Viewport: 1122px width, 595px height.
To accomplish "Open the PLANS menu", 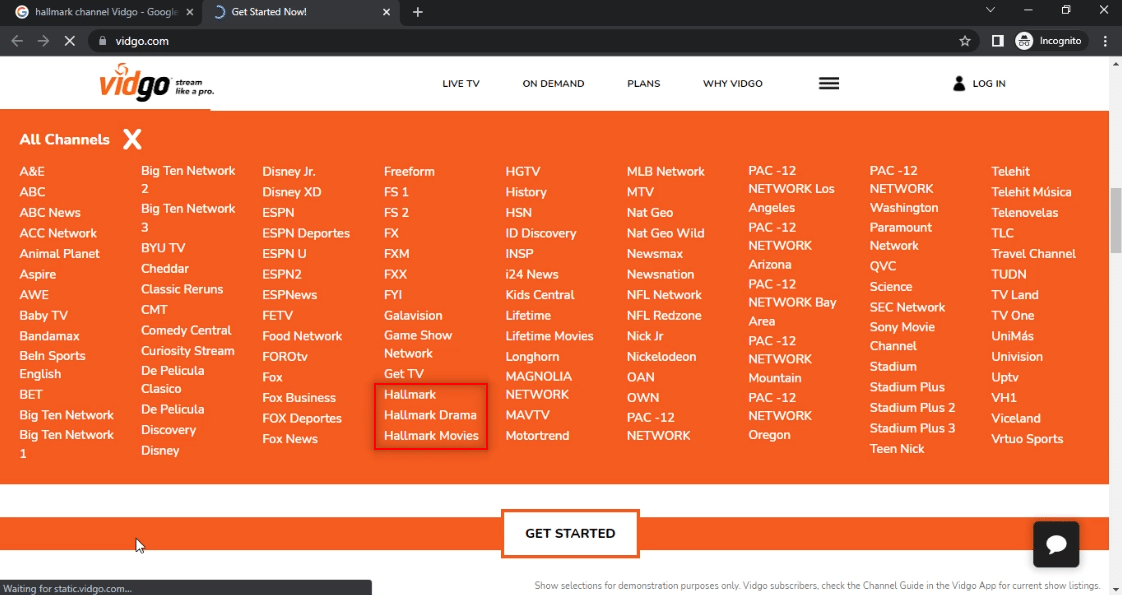I will pyautogui.click(x=643, y=84).
